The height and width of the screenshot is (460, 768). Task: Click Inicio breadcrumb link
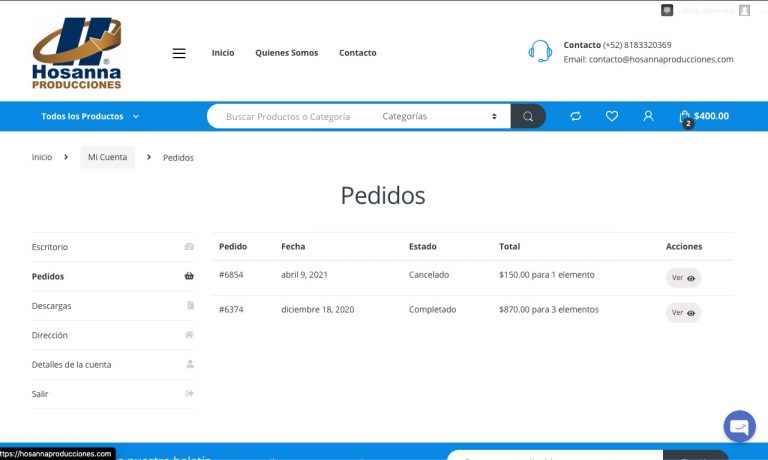click(42, 157)
